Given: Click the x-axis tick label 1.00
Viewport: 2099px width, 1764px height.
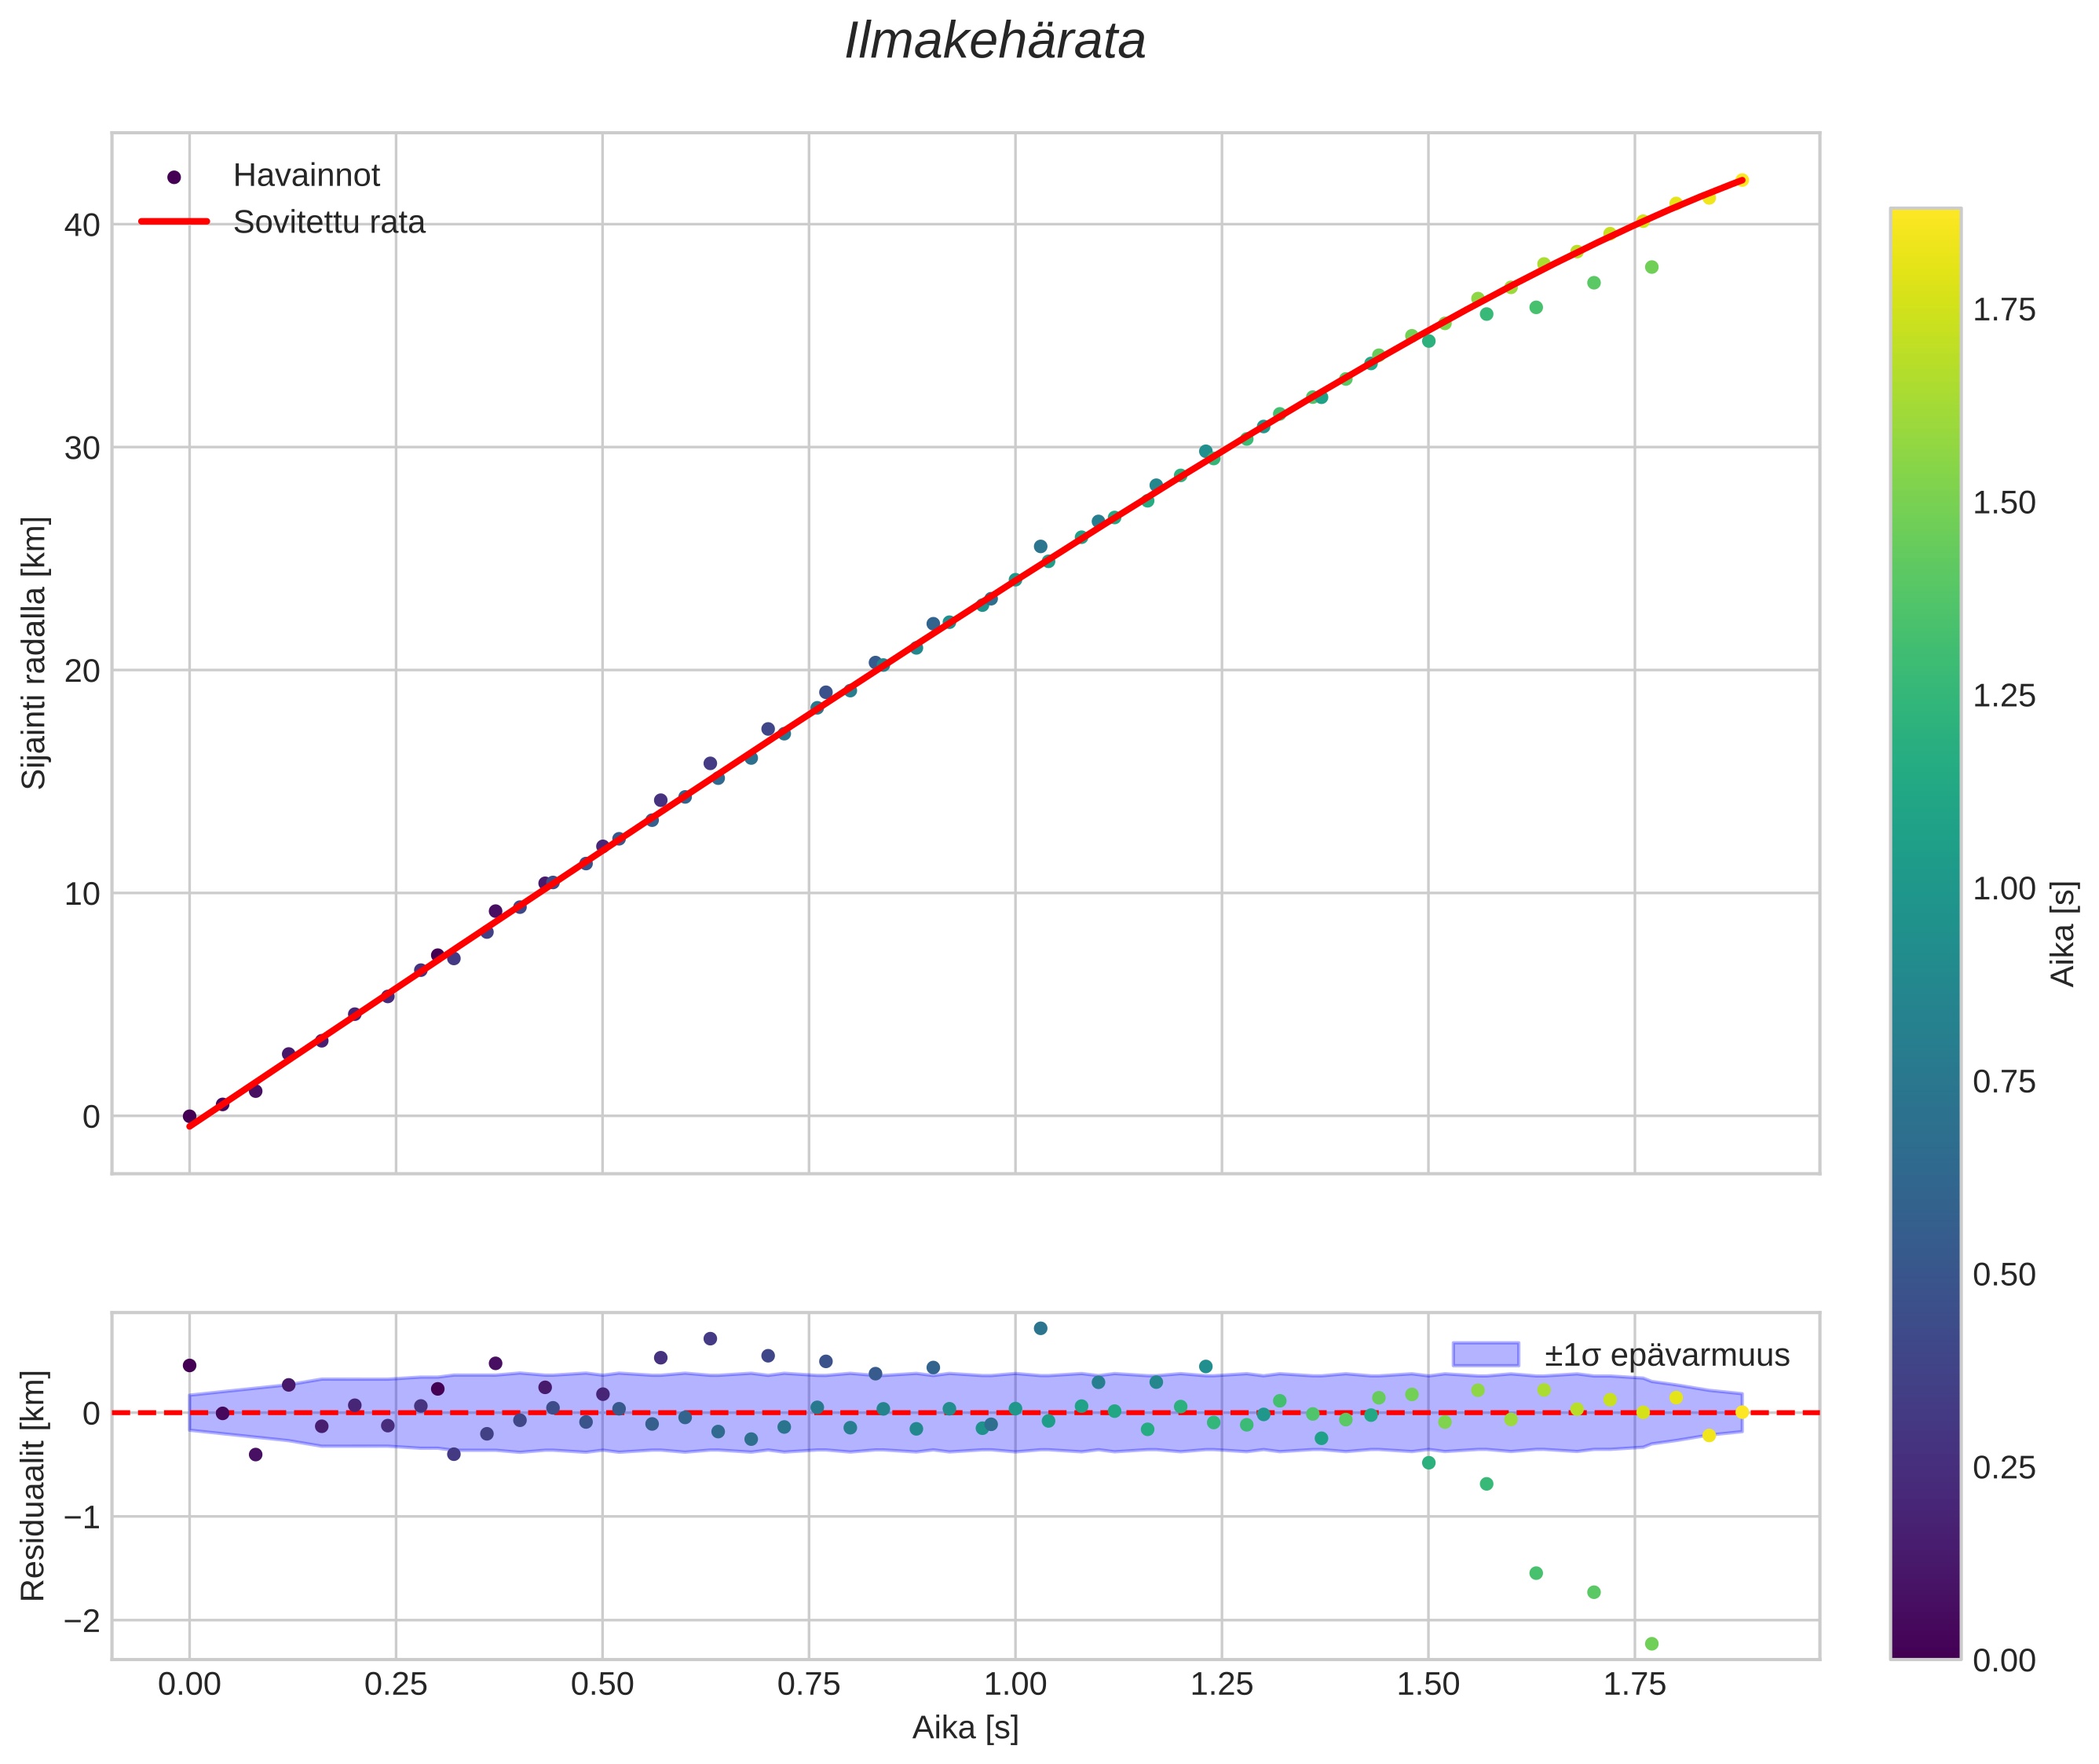Looking at the screenshot, I should coord(1015,1685).
